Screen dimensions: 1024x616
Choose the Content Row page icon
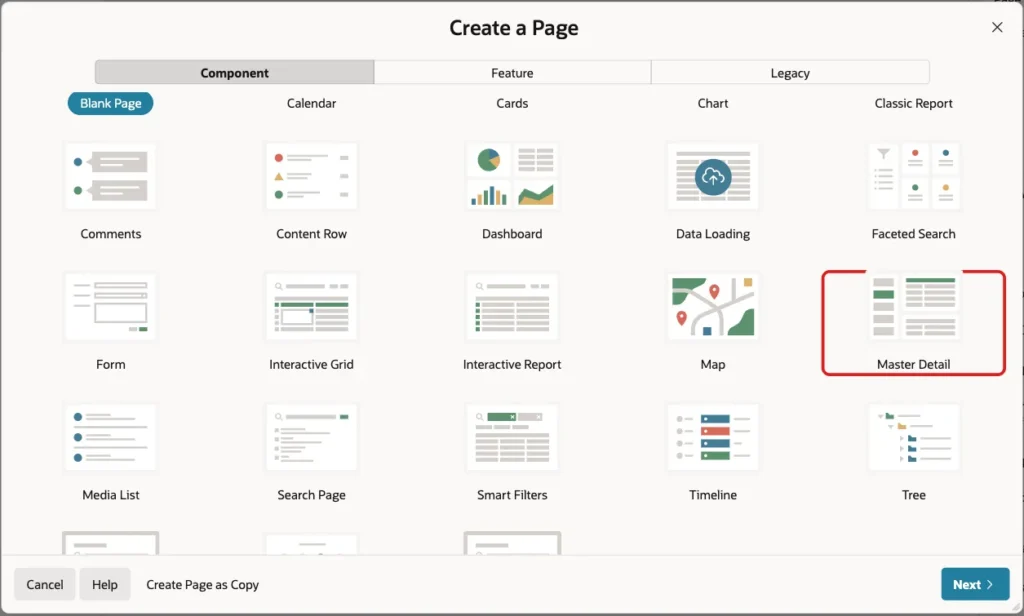pos(312,176)
